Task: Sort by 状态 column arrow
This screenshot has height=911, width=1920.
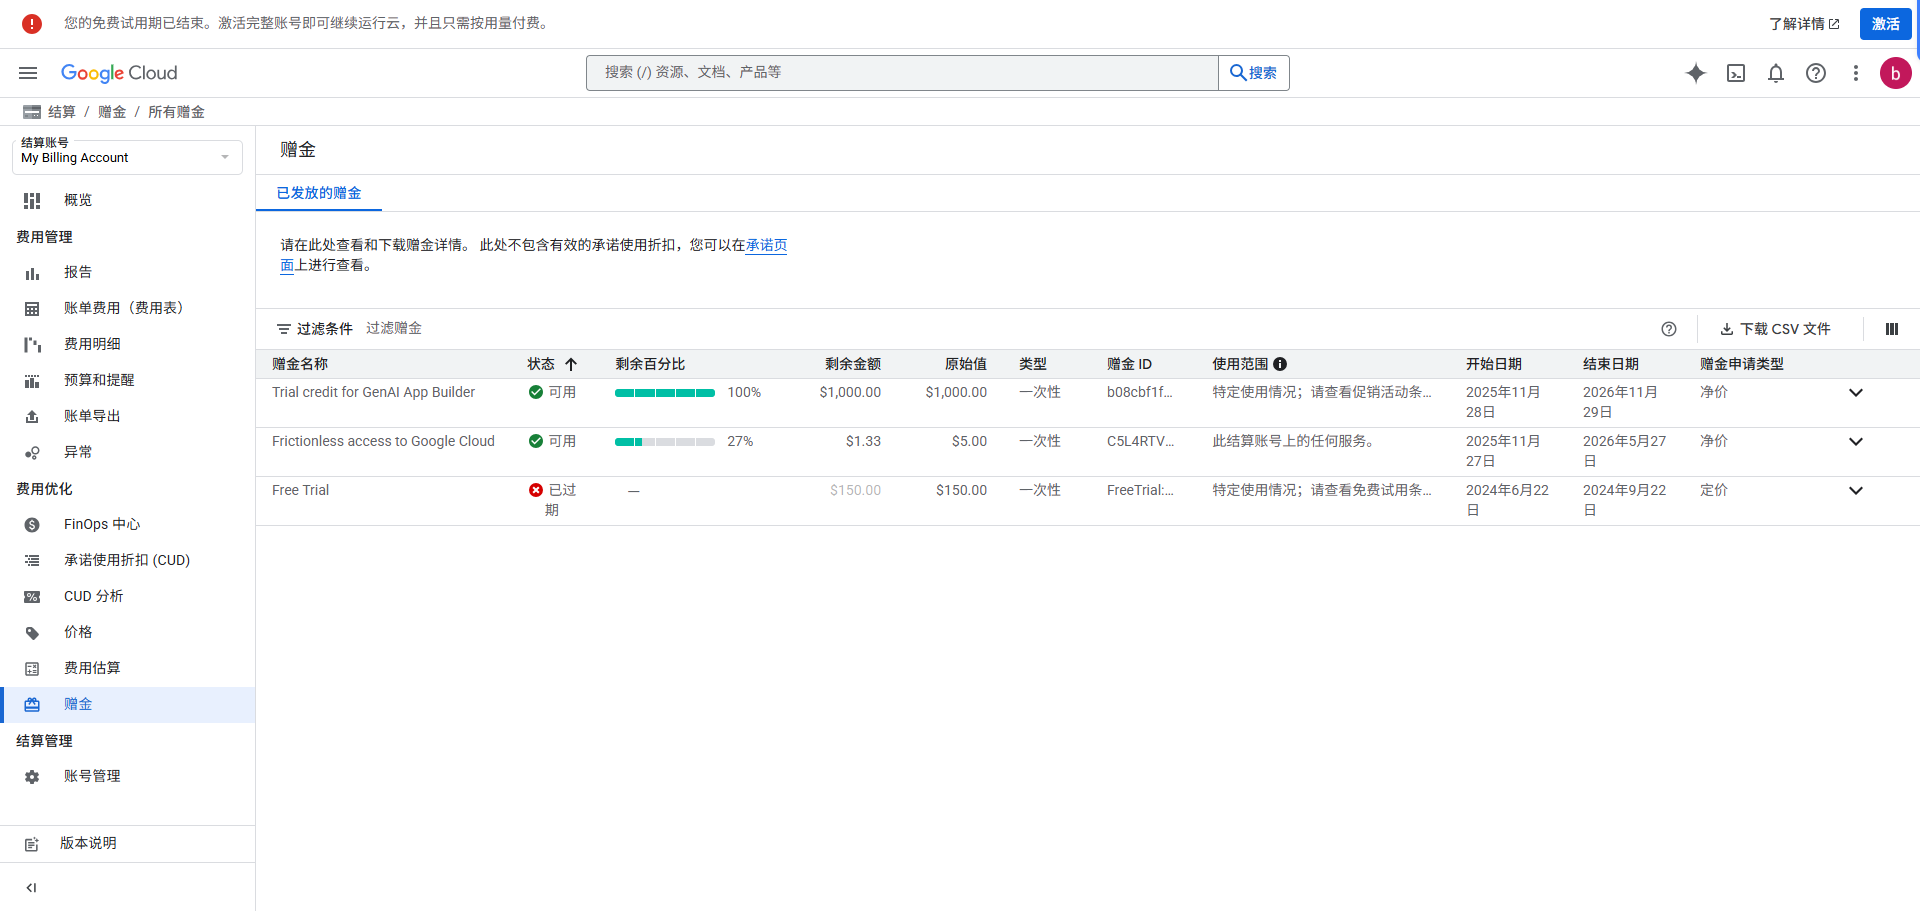Action: coord(571,364)
